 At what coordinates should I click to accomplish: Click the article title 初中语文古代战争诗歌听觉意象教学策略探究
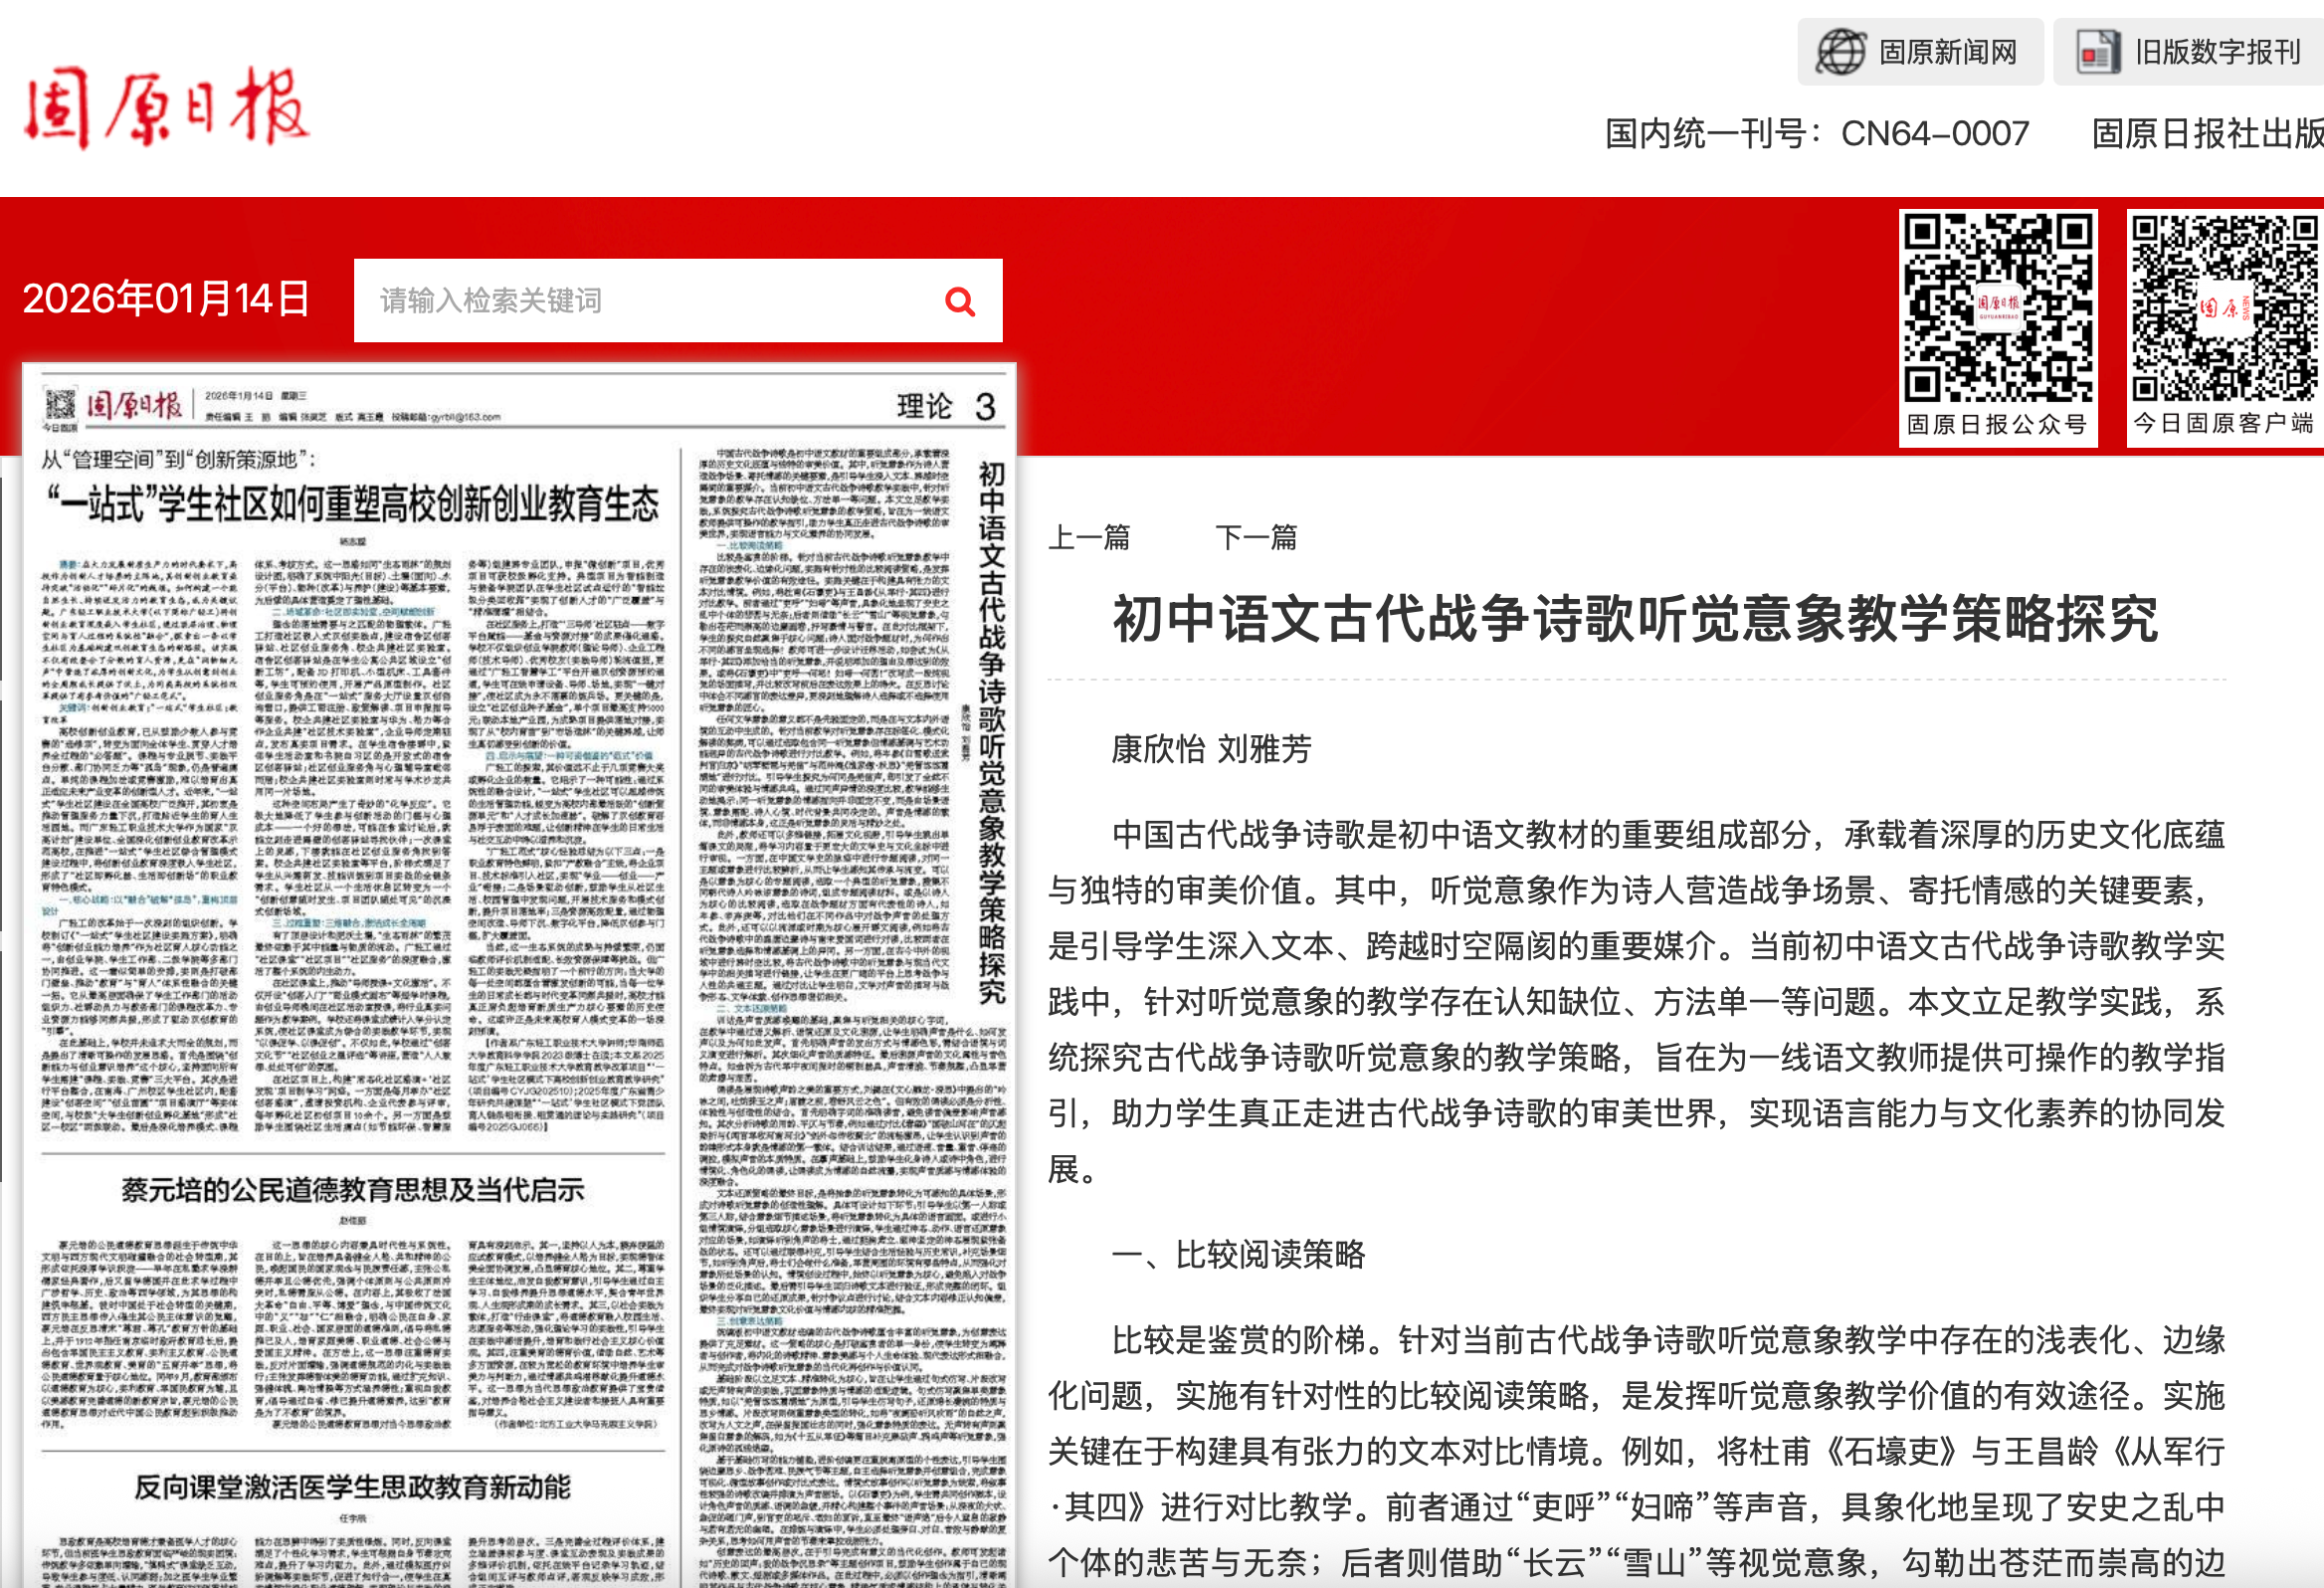tap(1636, 618)
